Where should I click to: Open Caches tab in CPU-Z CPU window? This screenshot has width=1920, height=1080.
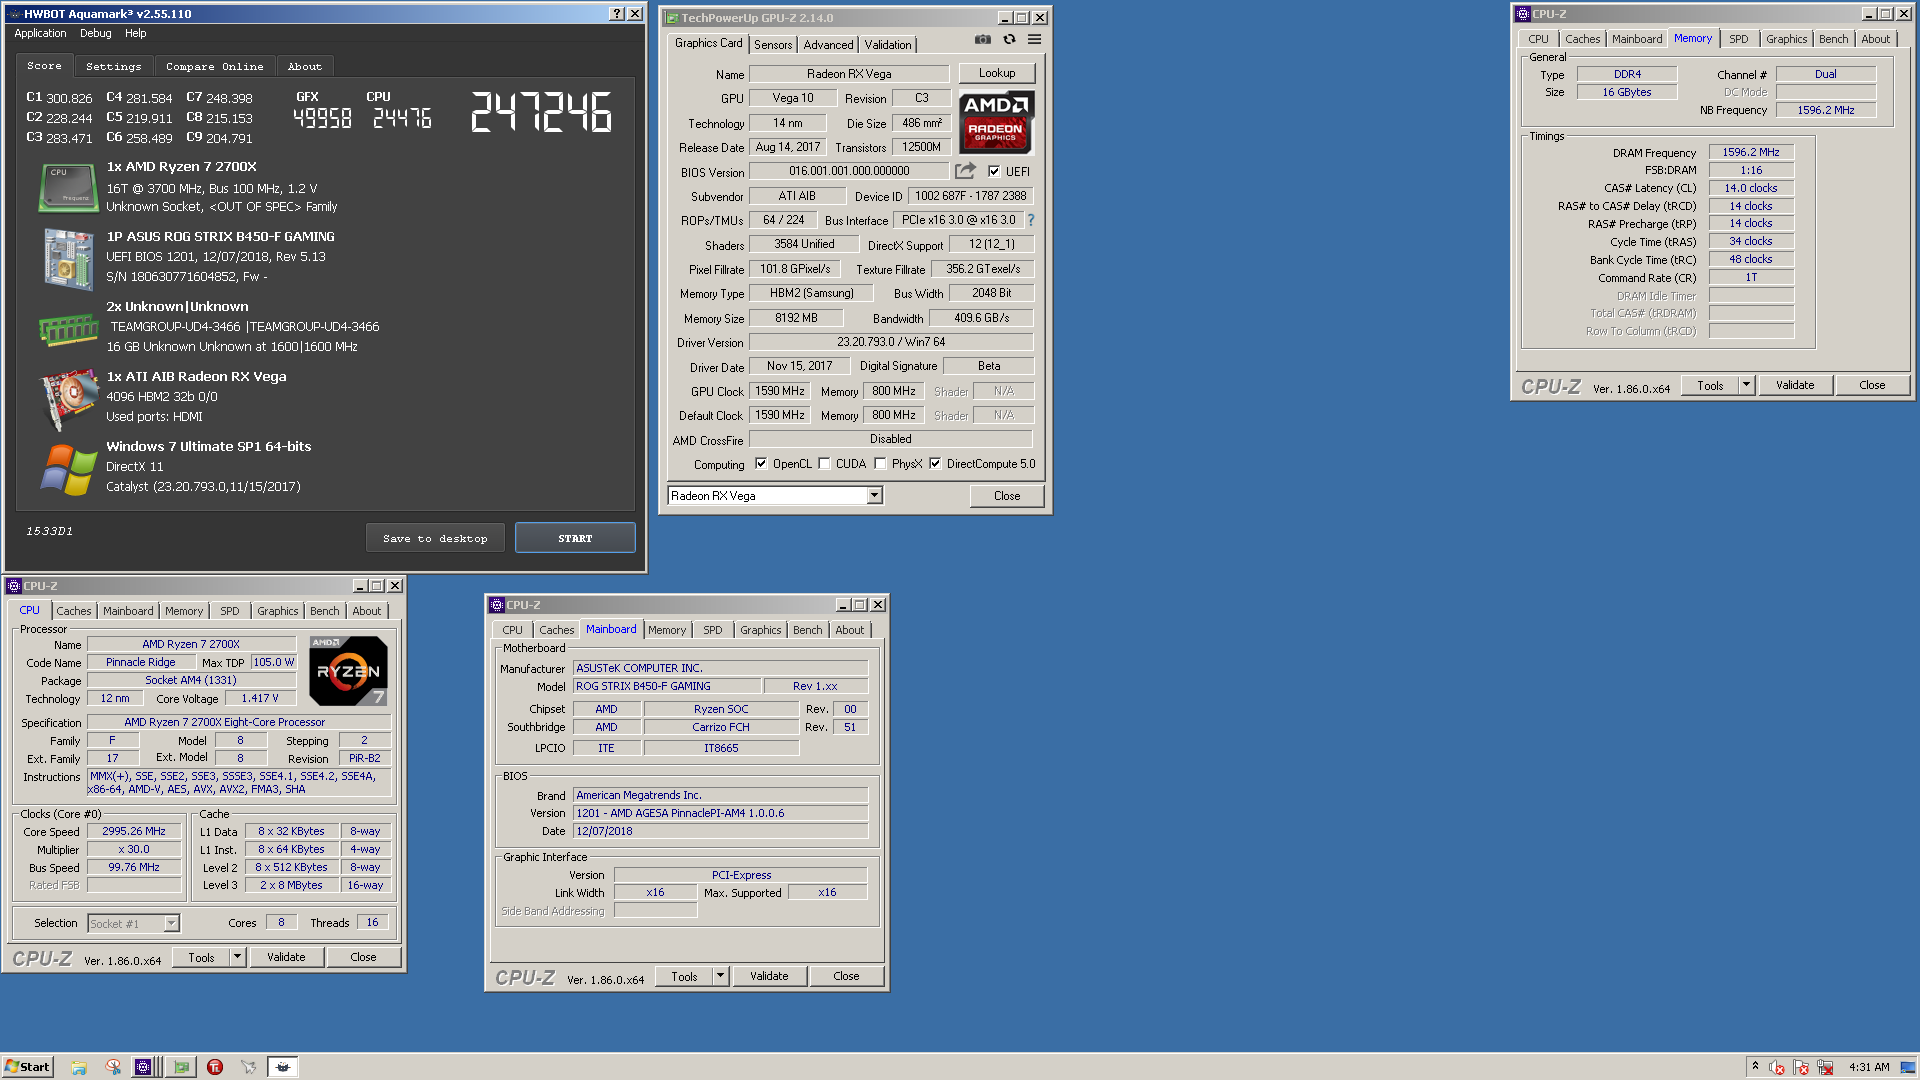(73, 611)
